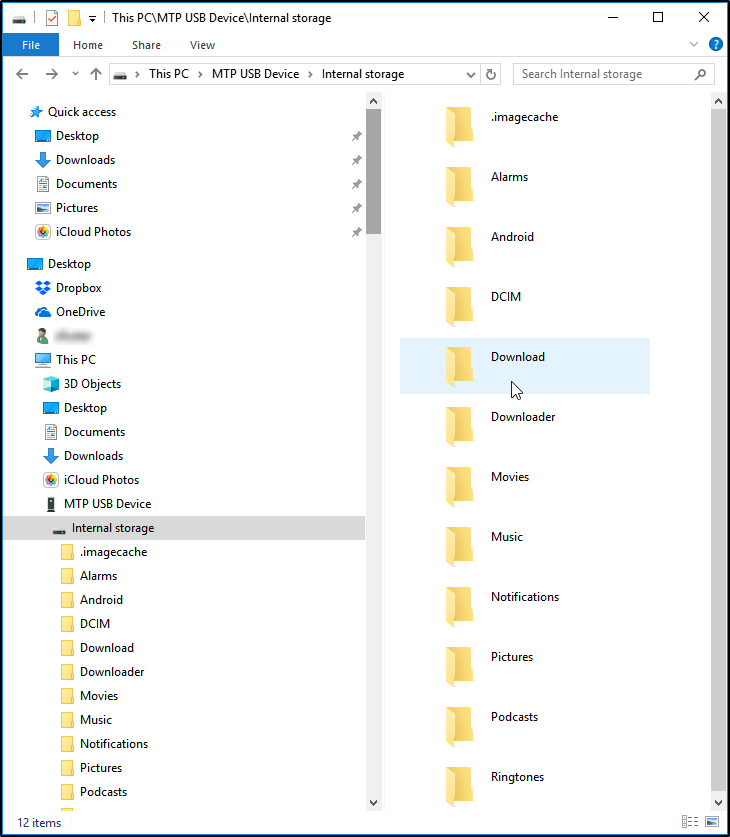Switch to large icons view
The width and height of the screenshot is (730, 837).
(x=712, y=822)
